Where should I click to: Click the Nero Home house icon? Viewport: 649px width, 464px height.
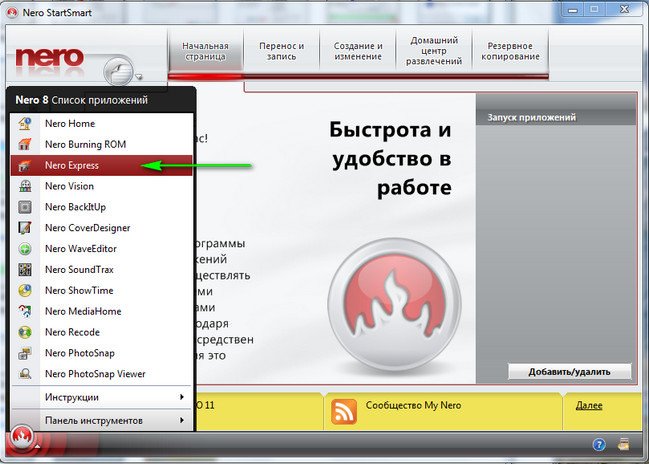[x=25, y=123]
